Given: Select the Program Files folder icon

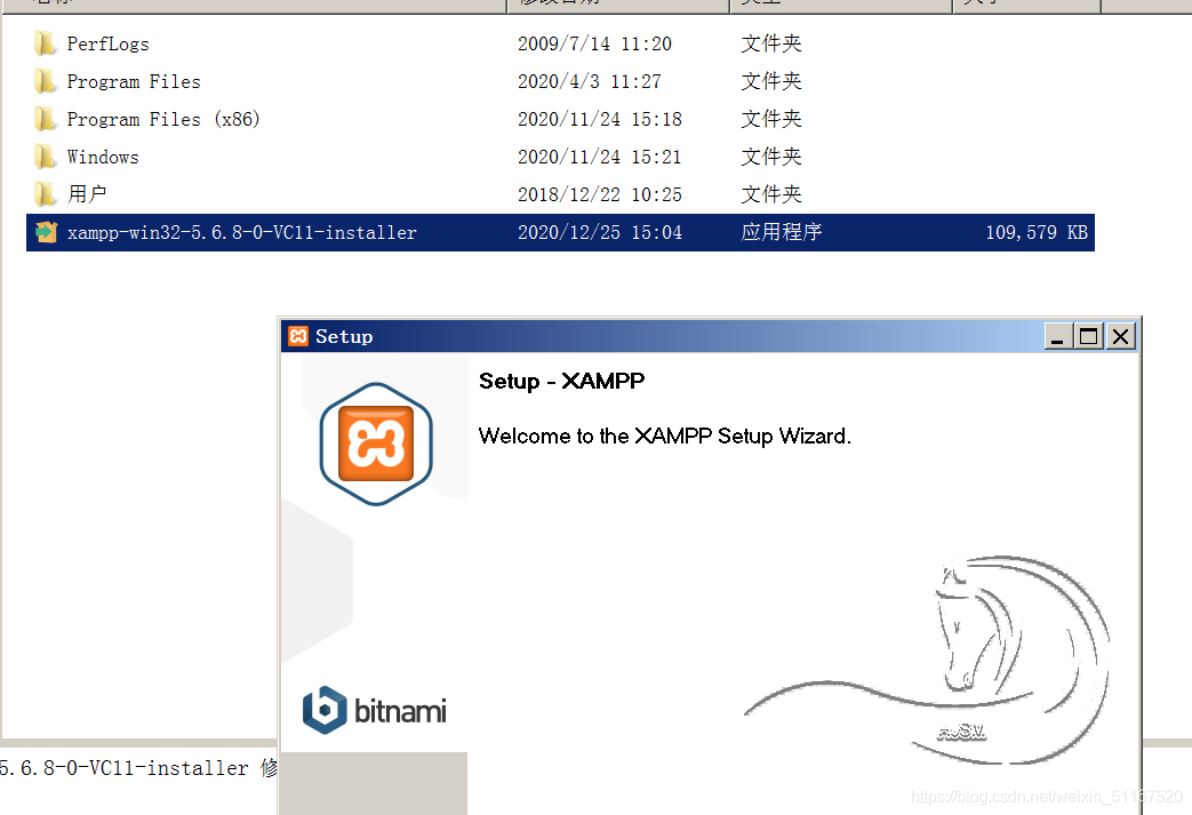Looking at the screenshot, I should point(45,81).
